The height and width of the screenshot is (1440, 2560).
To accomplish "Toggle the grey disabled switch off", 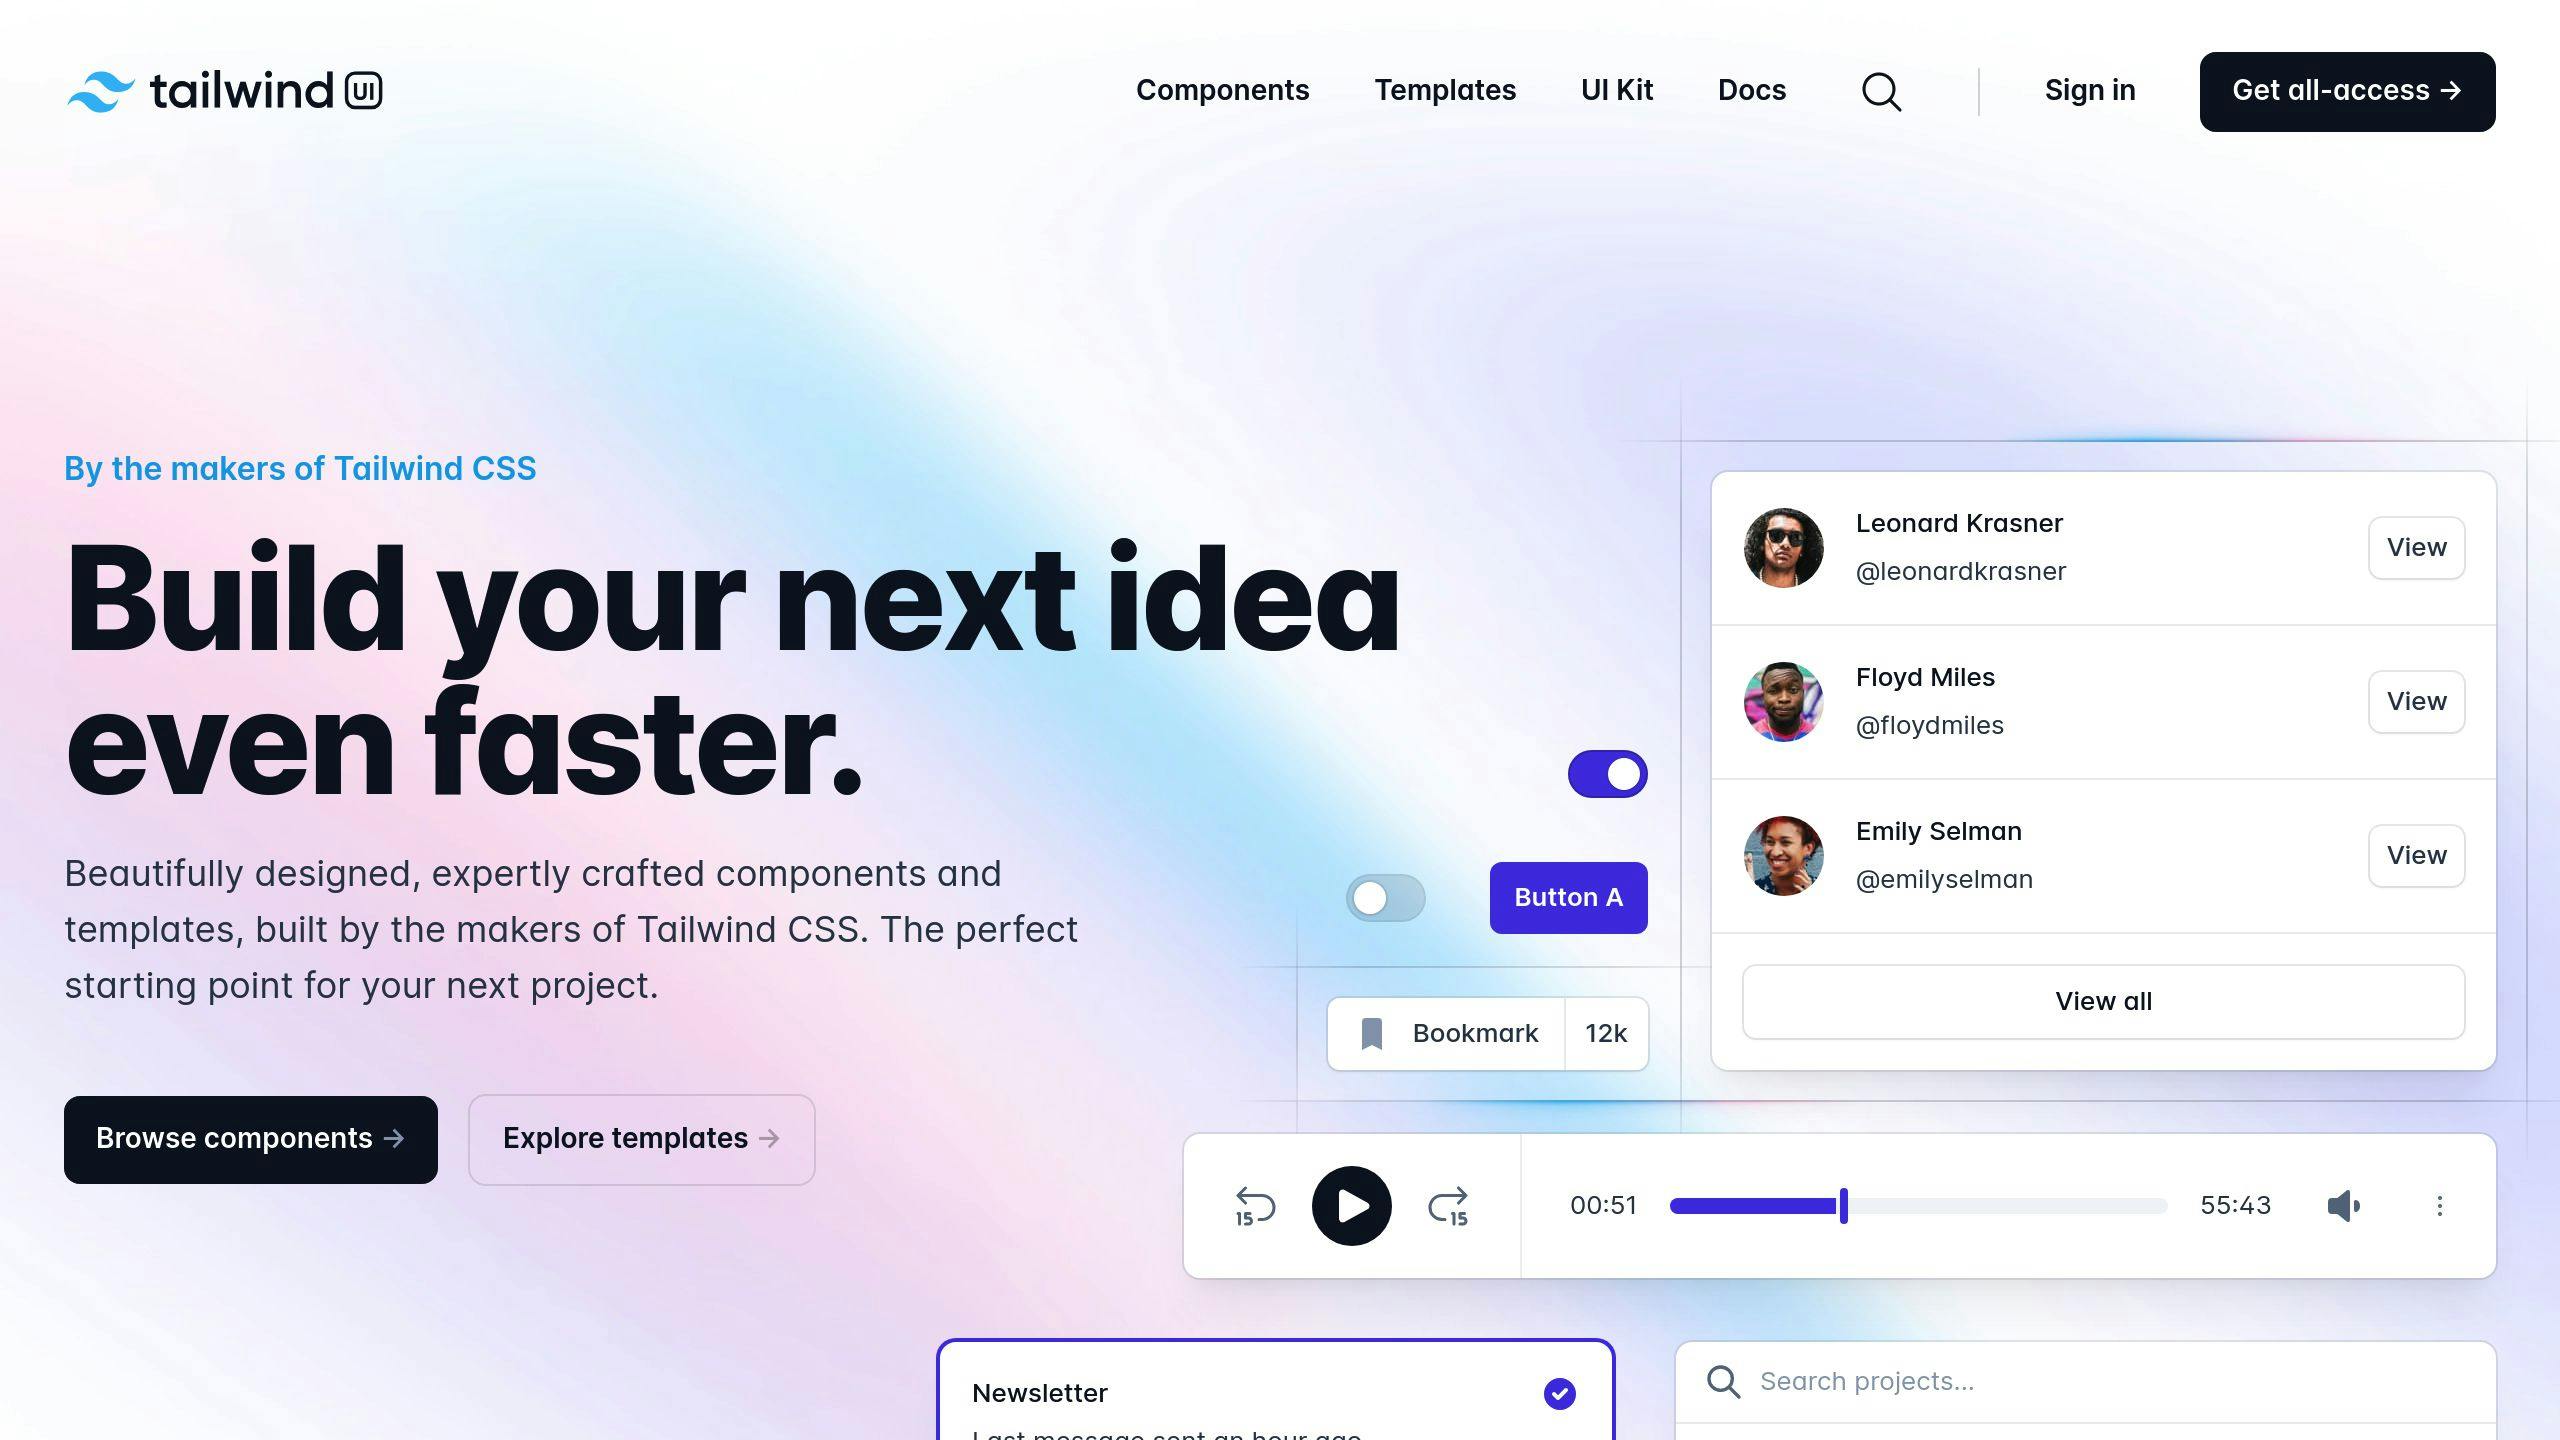I will [1385, 897].
